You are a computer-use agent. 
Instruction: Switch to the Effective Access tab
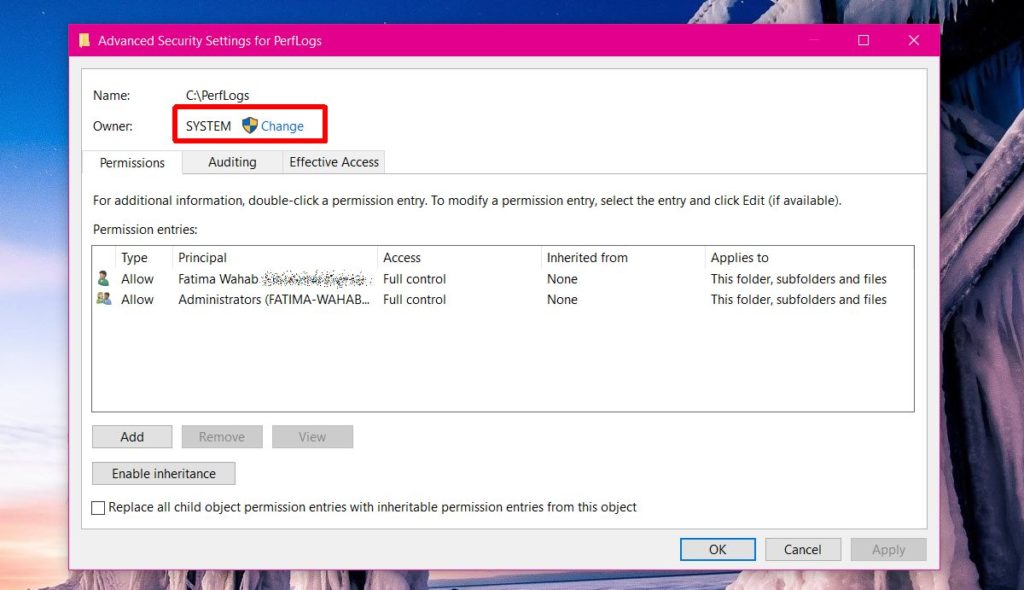tap(333, 162)
